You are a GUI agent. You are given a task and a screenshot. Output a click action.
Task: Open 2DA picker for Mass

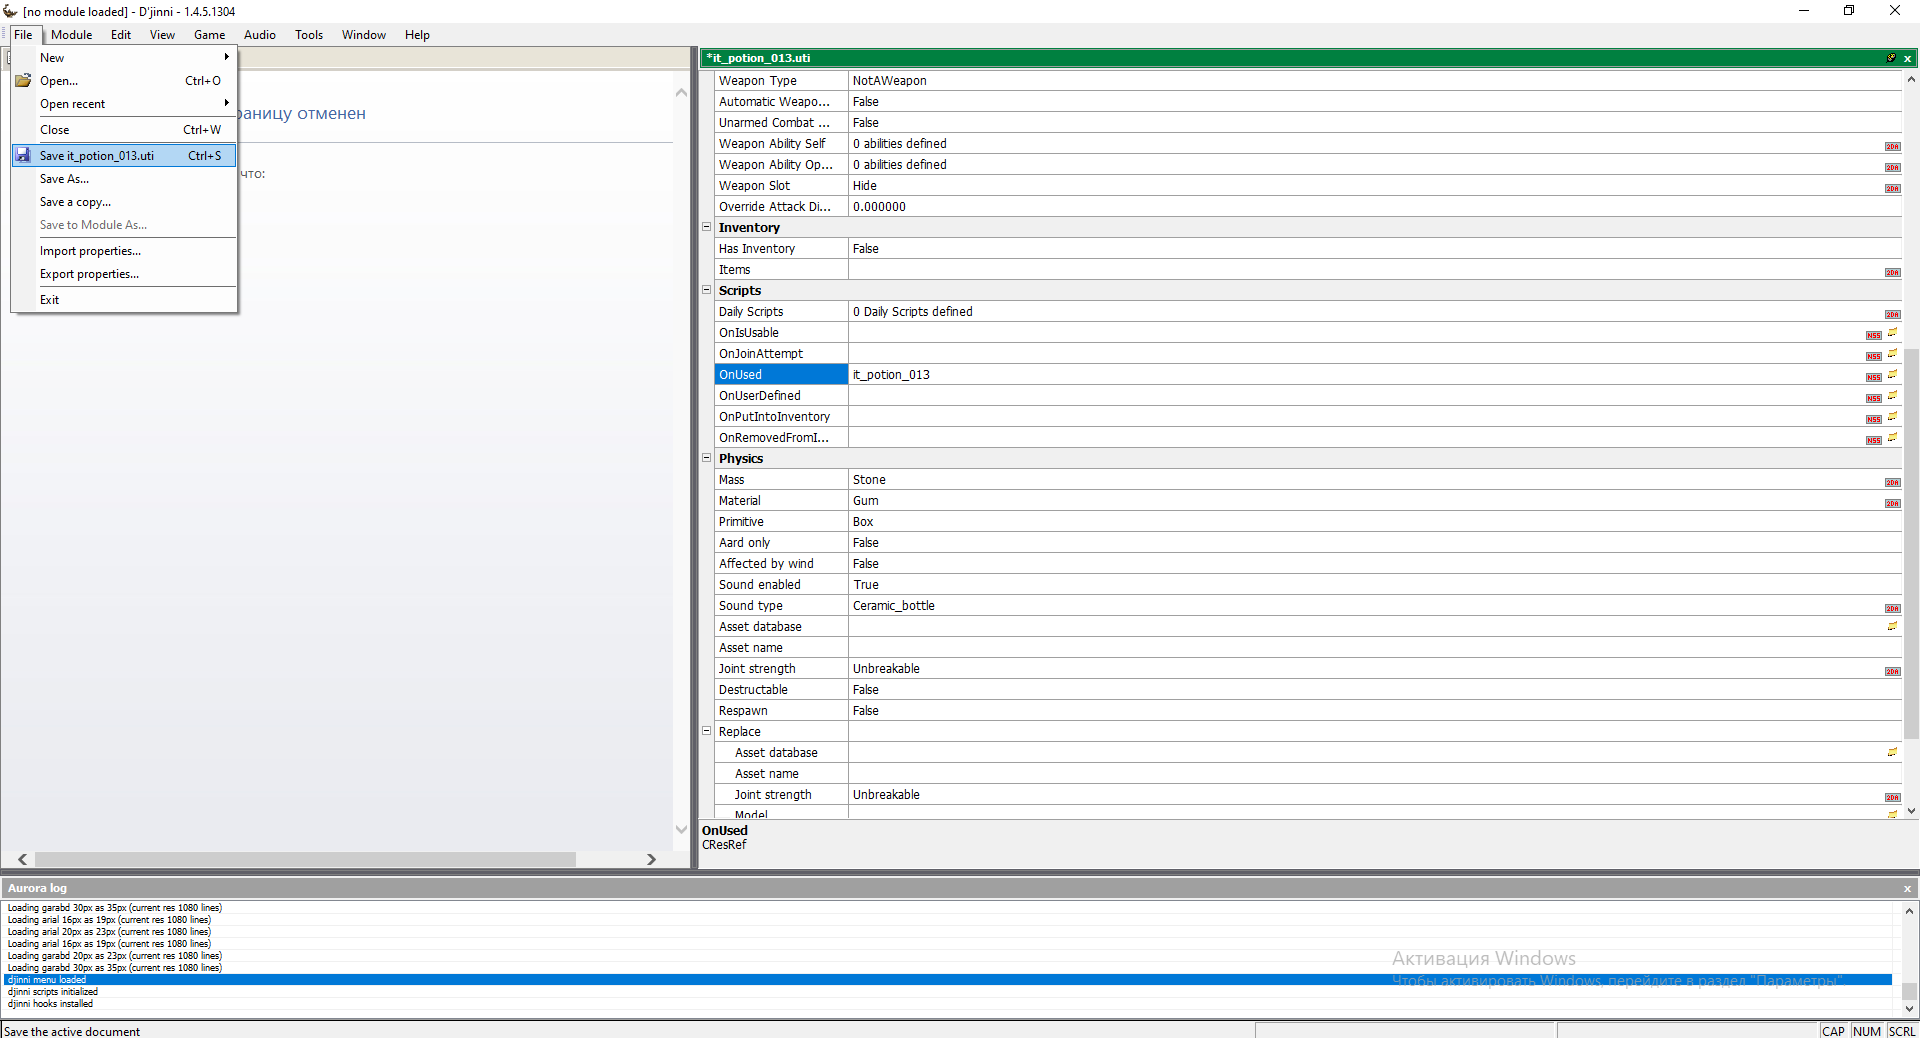(x=1892, y=482)
